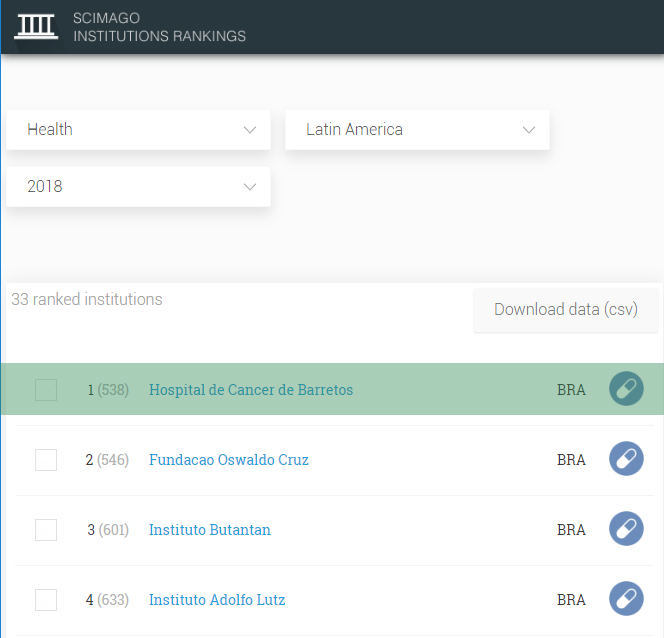
Task: Tick checkbox for Hospital de Cancer de Barretos
Action: (x=46, y=390)
